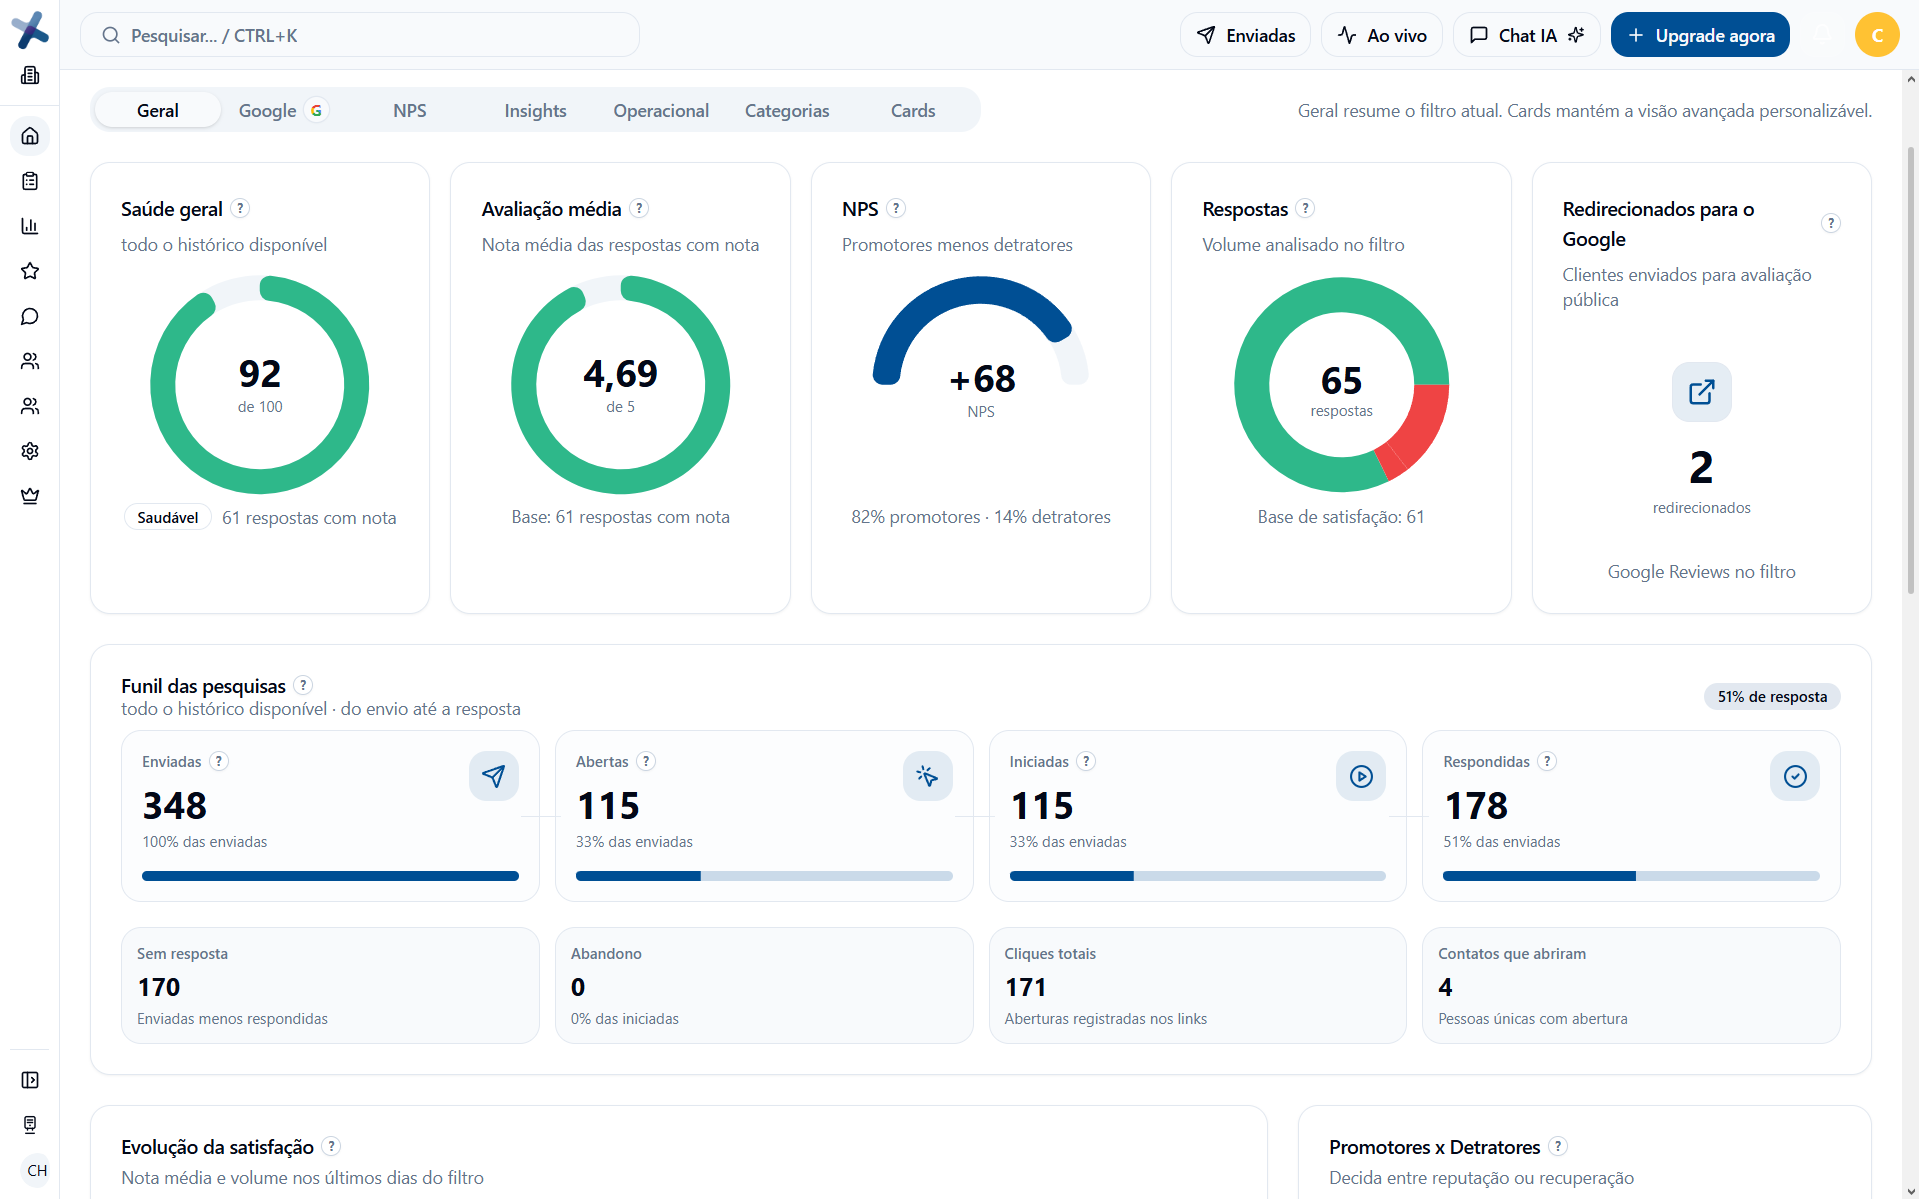The height and width of the screenshot is (1199, 1919).
Task: Open the bar chart reports sidebar icon
Action: pos(30,226)
